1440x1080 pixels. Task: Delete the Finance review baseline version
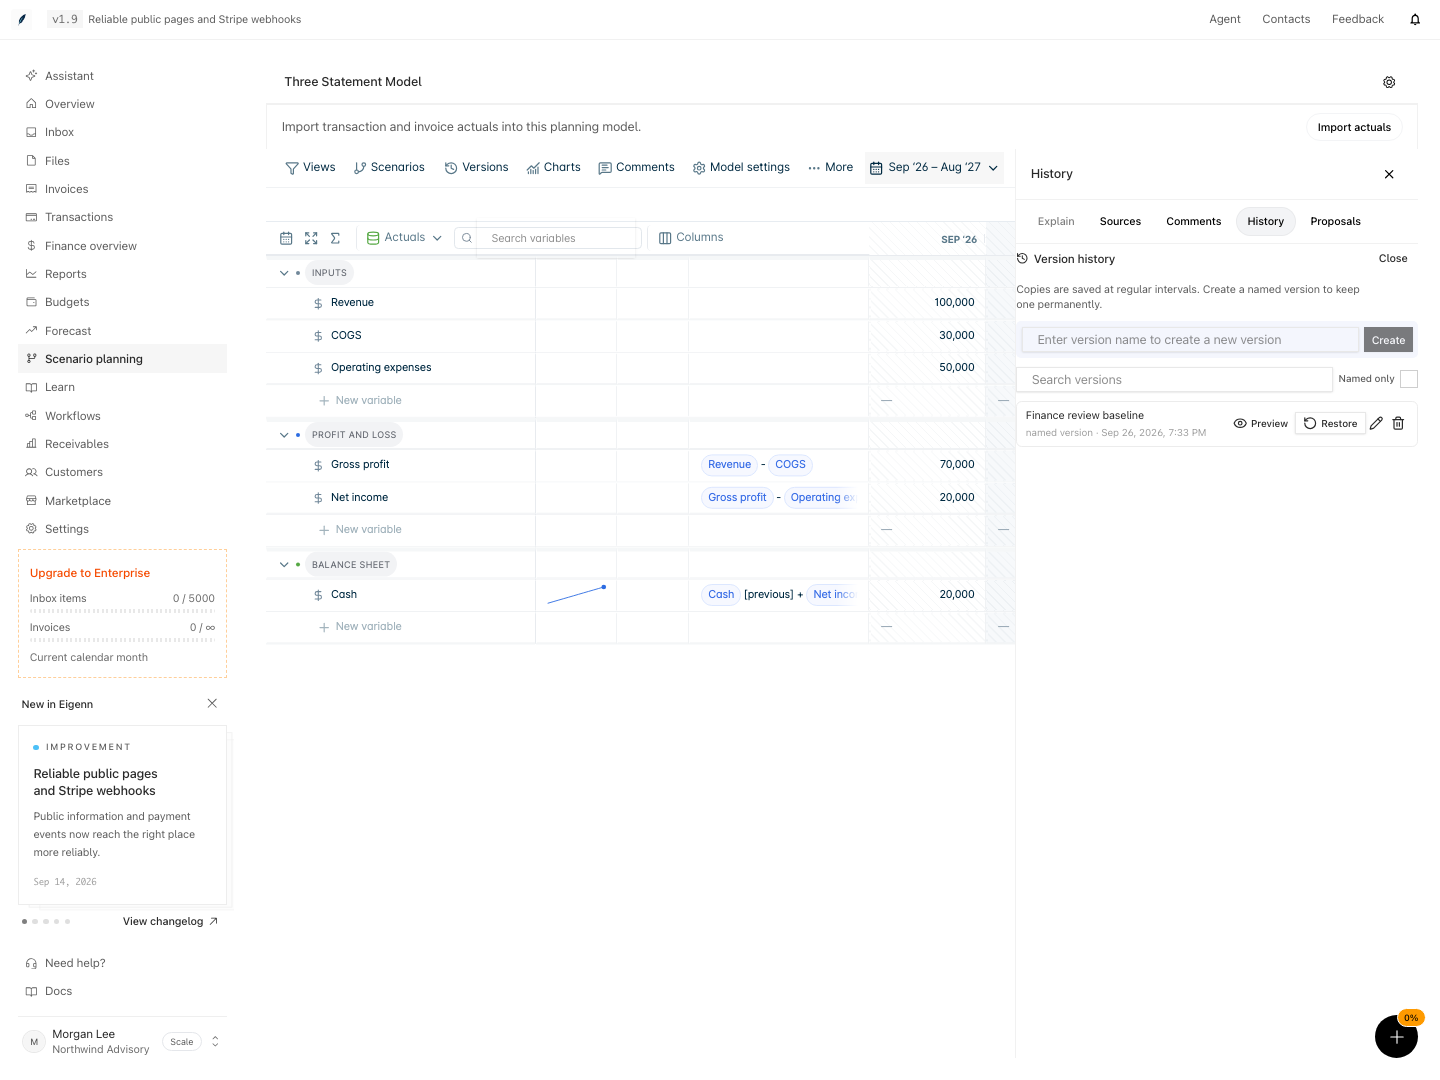click(1398, 423)
